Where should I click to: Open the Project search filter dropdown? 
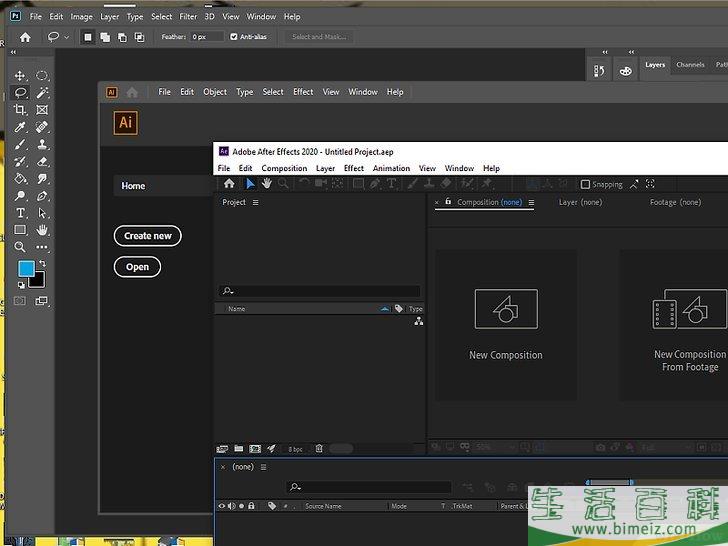click(x=228, y=291)
